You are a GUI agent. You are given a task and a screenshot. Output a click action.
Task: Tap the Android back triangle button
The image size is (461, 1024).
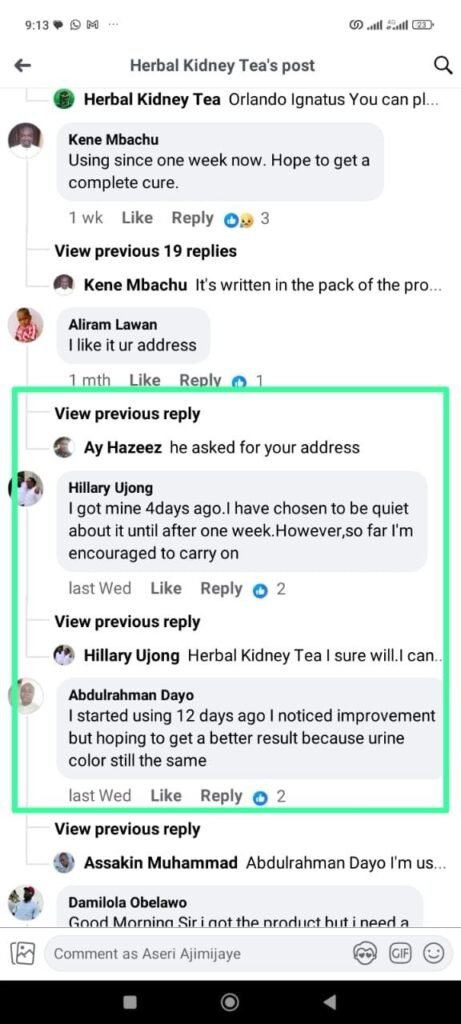tap(330, 1002)
